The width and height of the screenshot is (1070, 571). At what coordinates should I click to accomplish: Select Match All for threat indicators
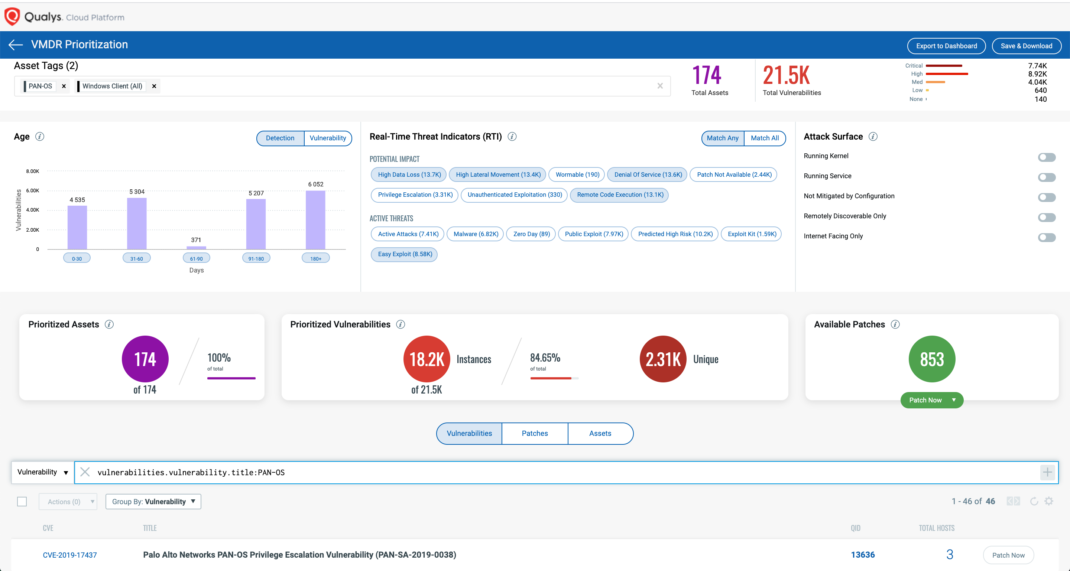(765, 138)
